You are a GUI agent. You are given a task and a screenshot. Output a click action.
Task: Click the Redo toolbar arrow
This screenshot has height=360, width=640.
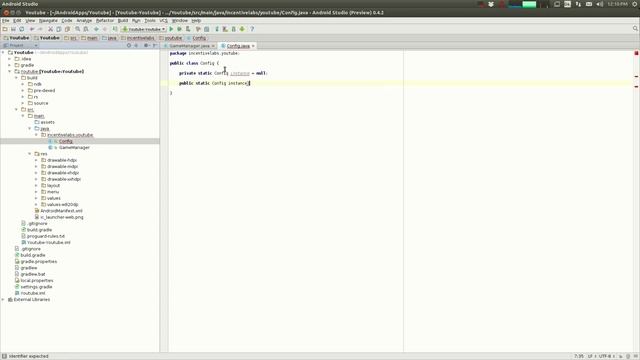point(40,29)
